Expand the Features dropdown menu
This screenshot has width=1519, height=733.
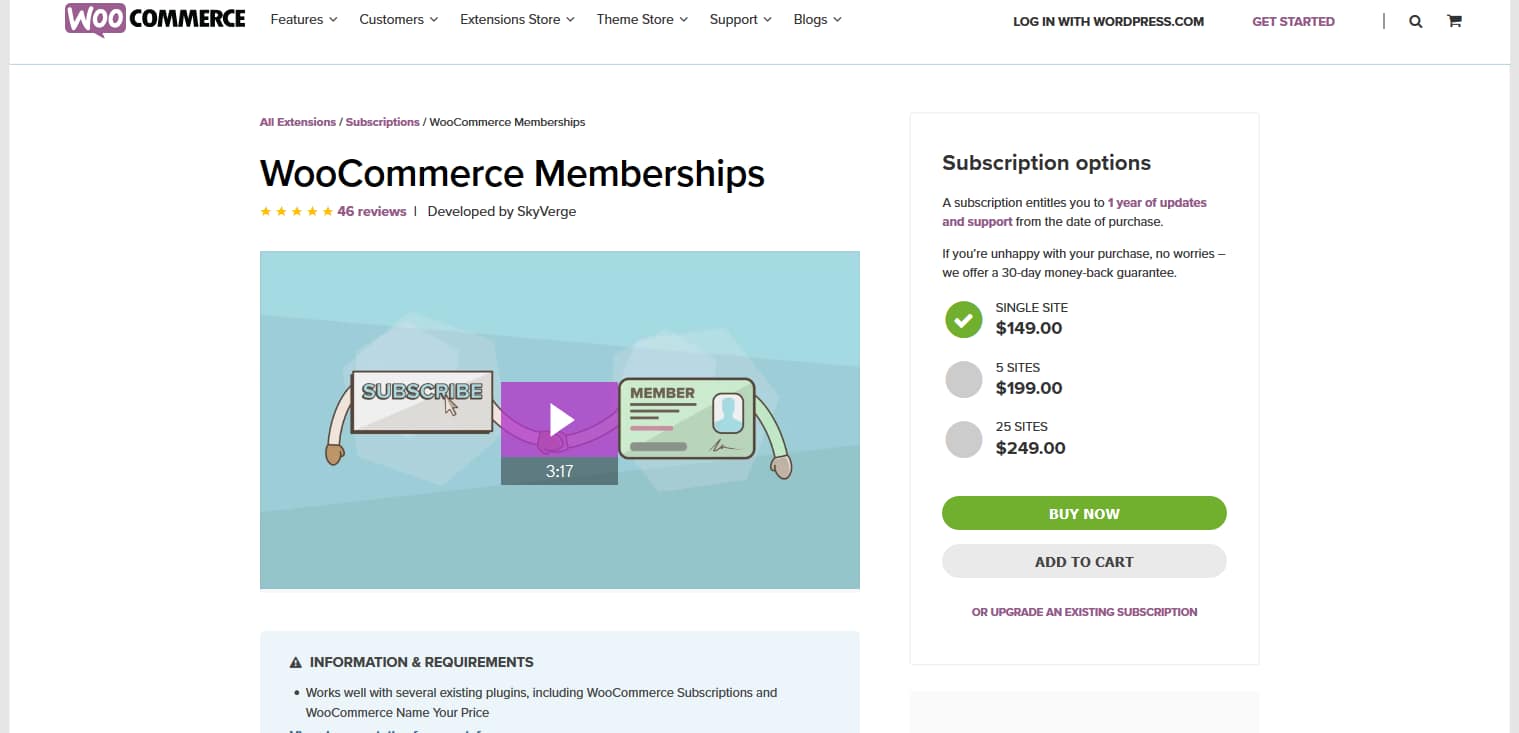click(x=304, y=19)
